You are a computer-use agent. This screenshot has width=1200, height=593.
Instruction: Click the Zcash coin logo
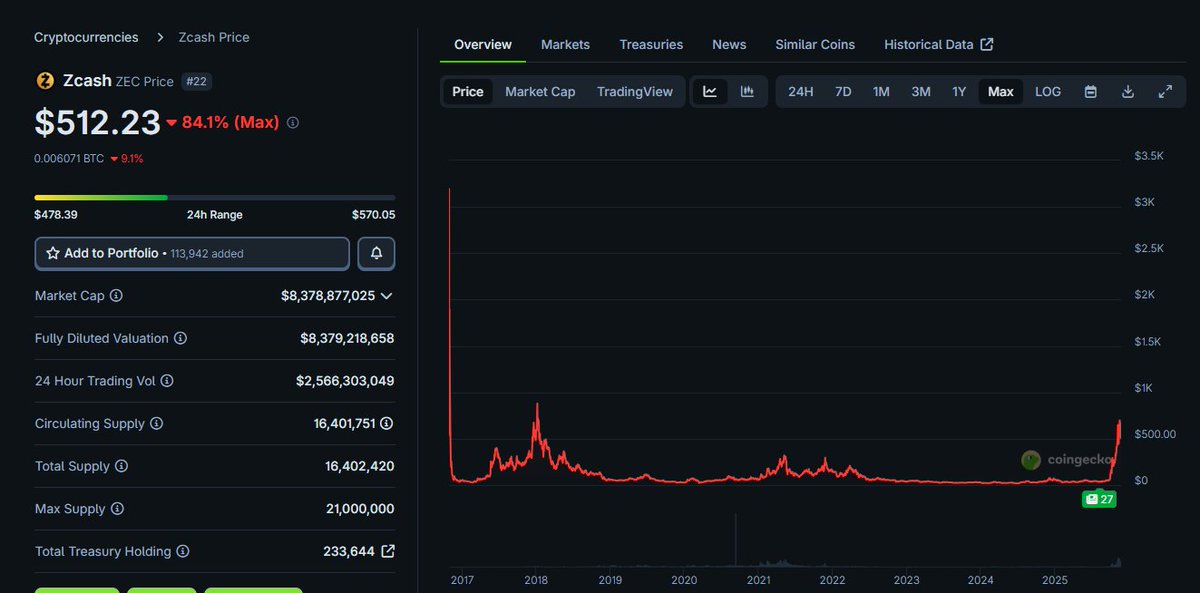coord(44,81)
